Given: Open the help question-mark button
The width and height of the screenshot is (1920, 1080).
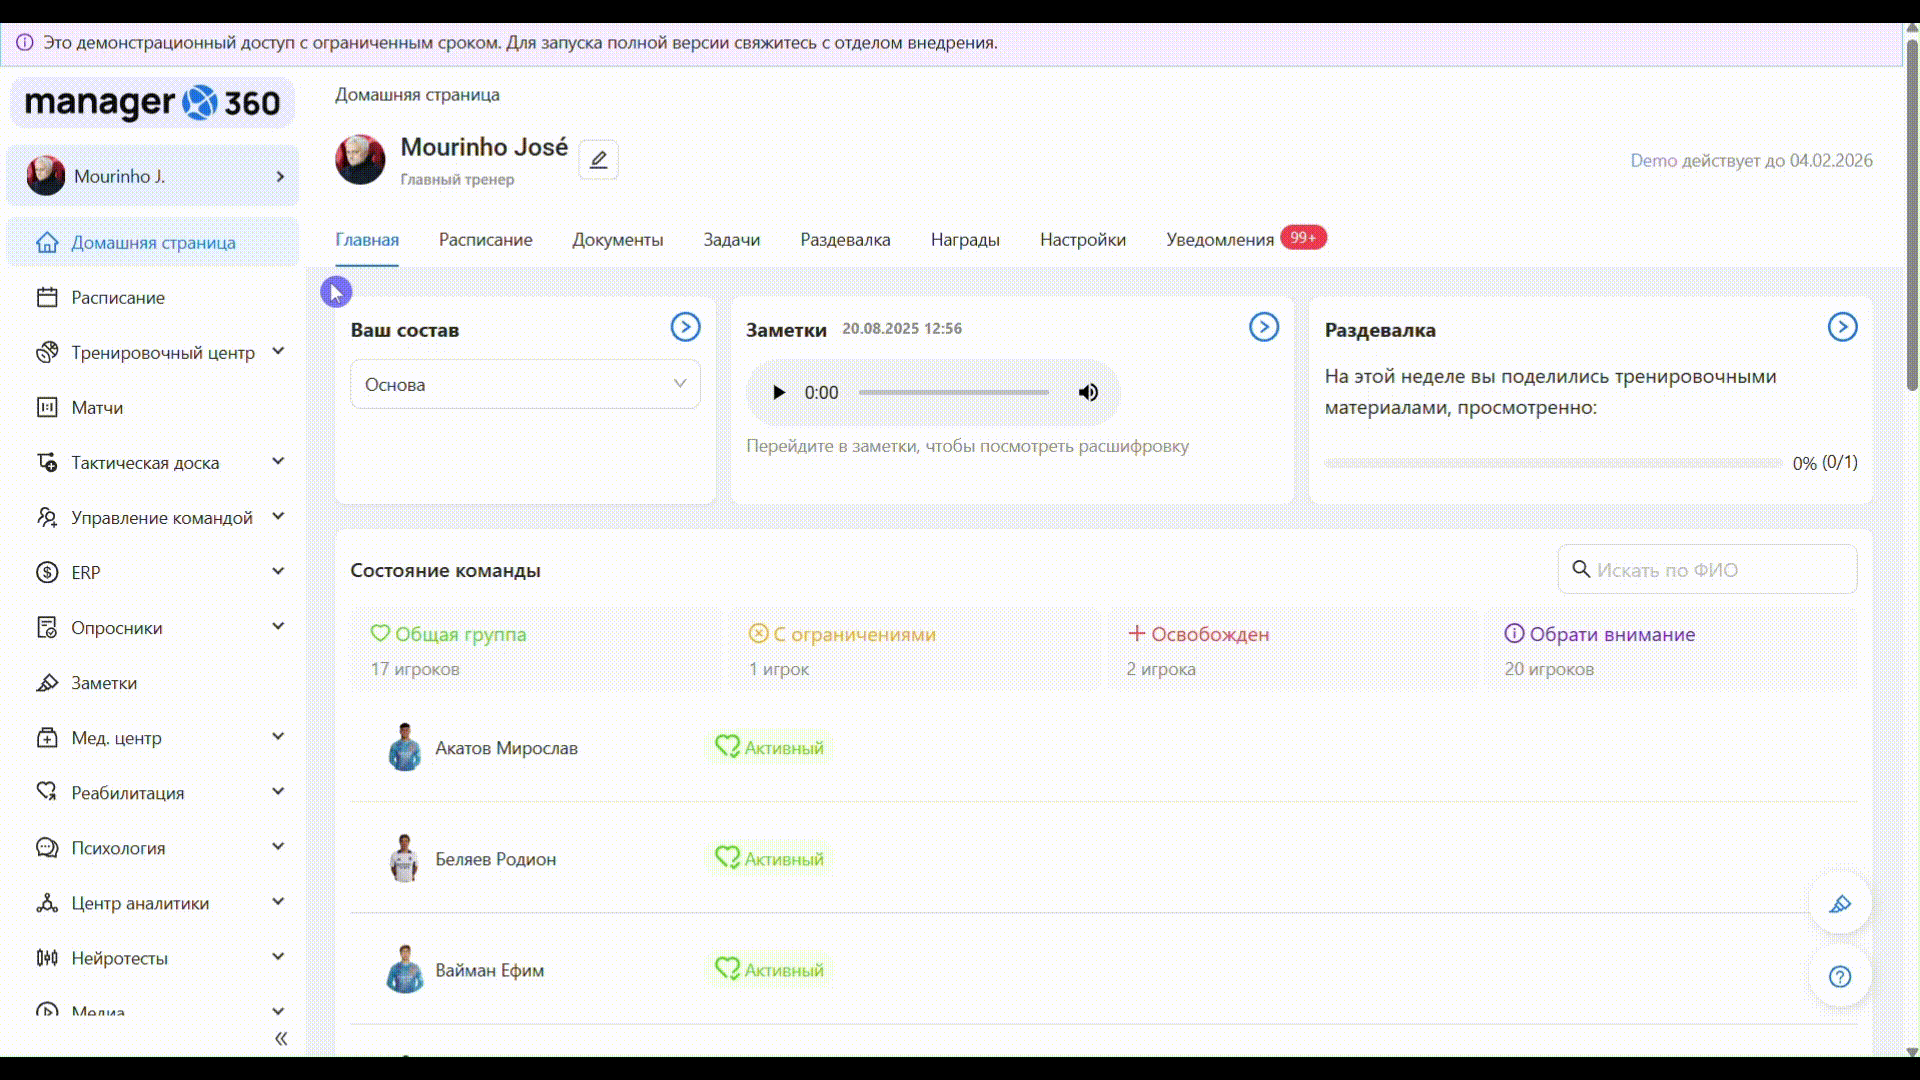Looking at the screenshot, I should 1840,976.
